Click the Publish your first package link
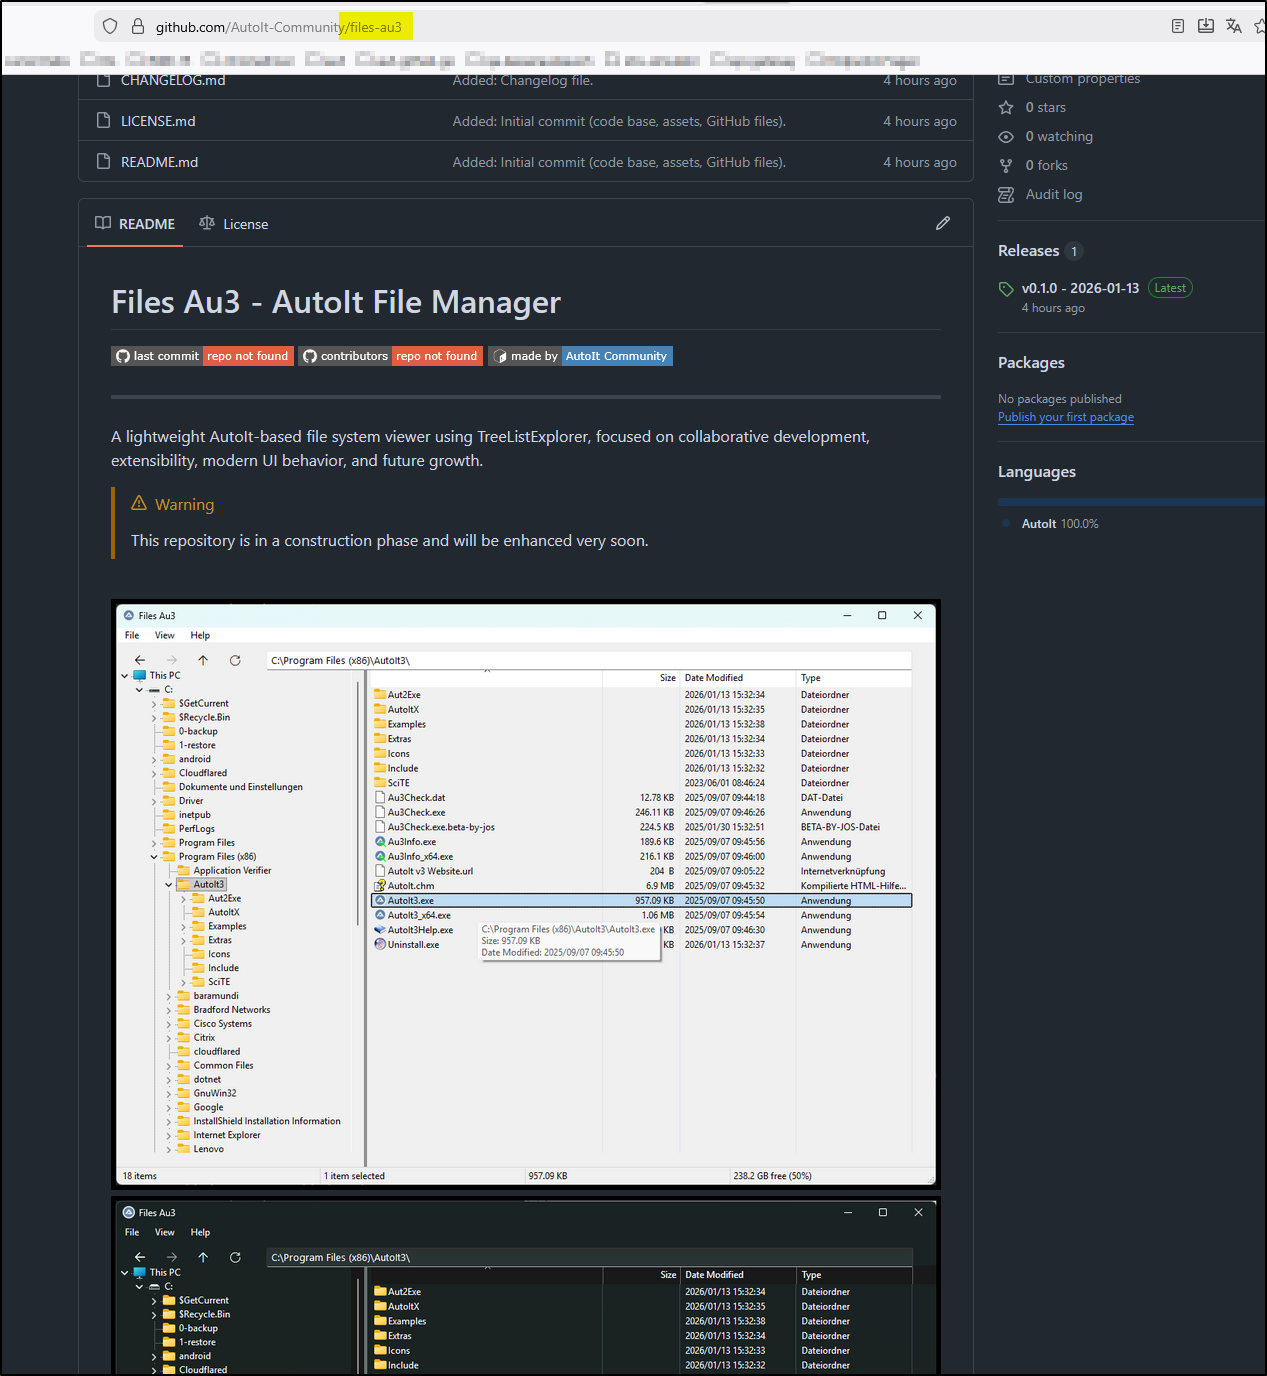1267x1376 pixels. (x=1065, y=417)
